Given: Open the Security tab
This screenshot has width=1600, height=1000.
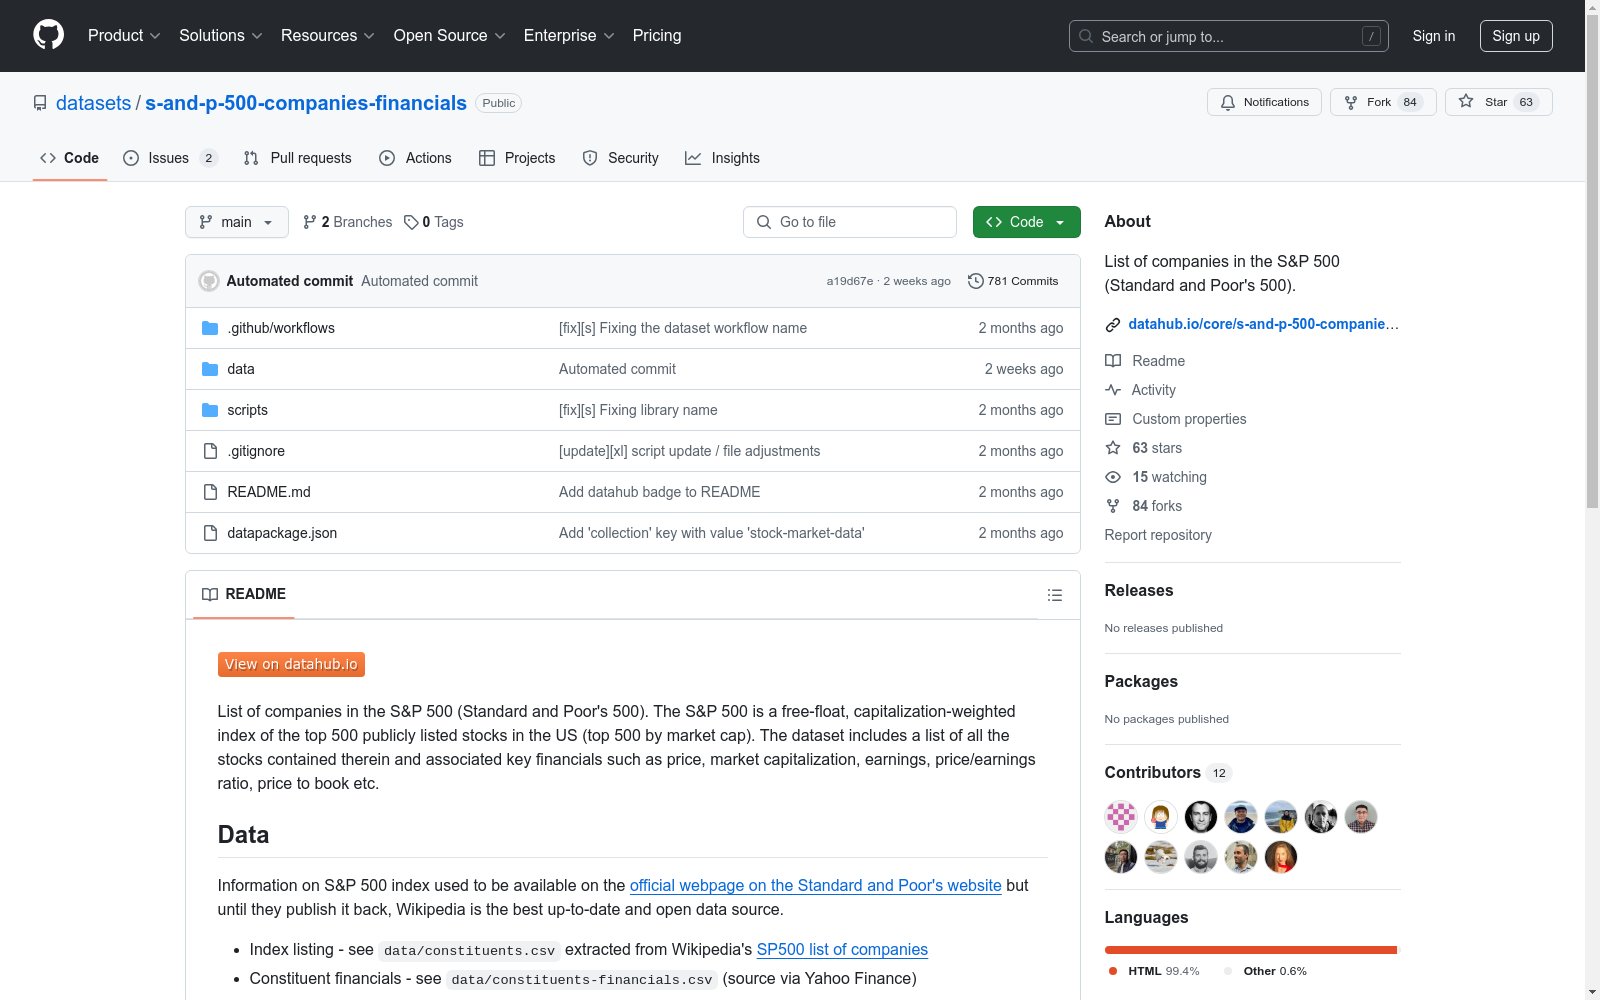Looking at the screenshot, I should (x=621, y=158).
